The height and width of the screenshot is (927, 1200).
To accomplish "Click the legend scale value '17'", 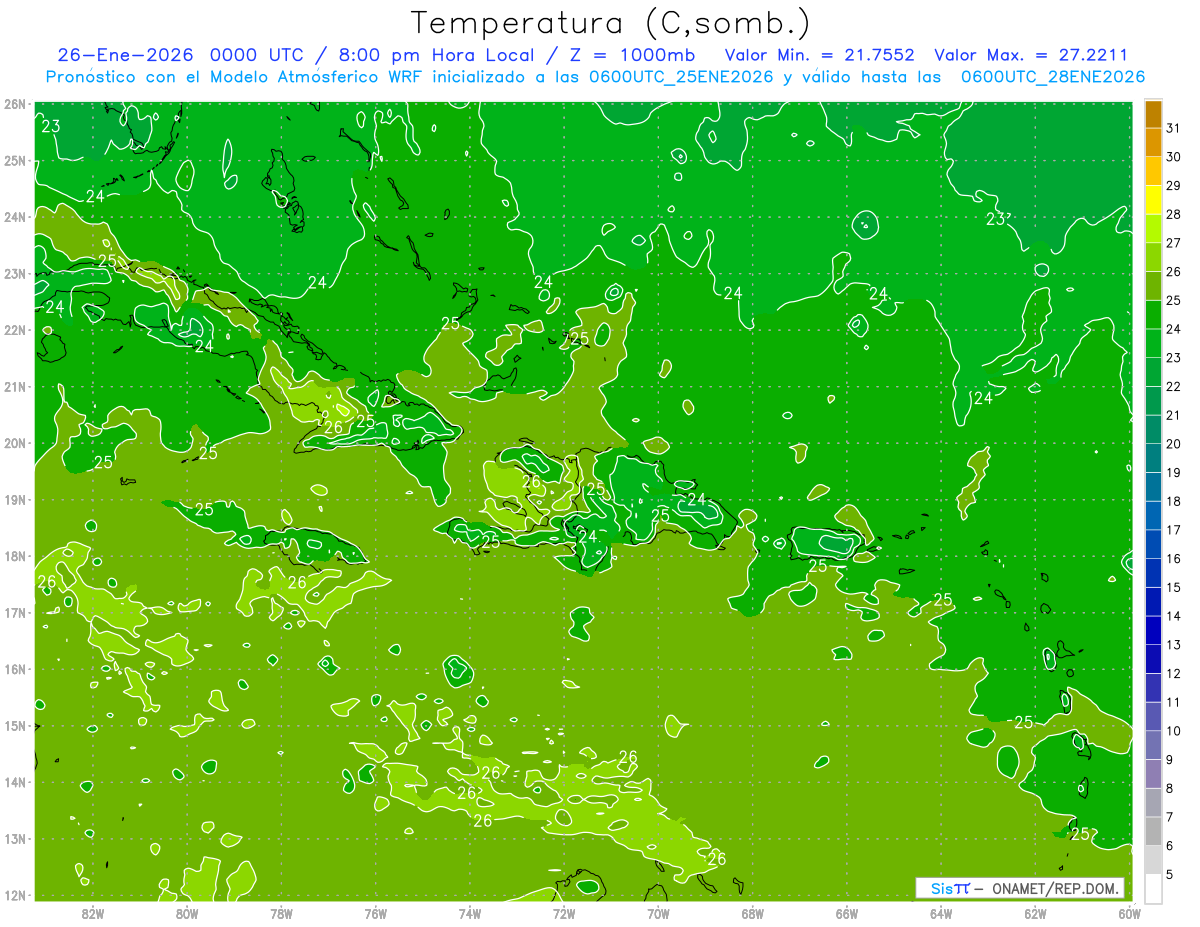I will point(1174,530).
